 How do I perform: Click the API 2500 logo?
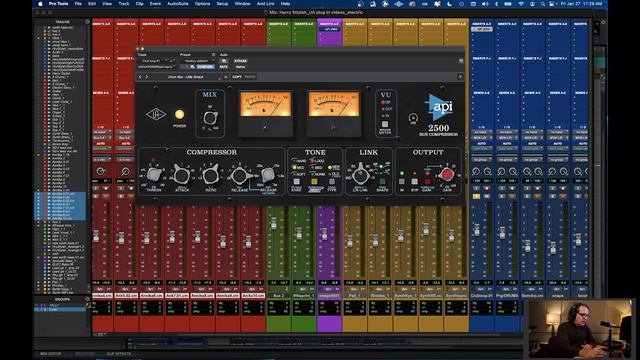[439, 114]
